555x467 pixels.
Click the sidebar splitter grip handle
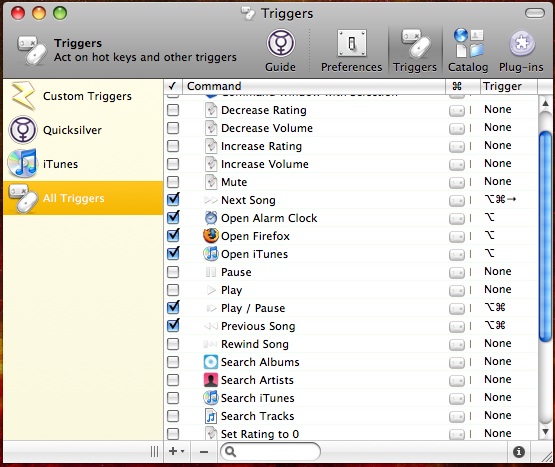[x=154, y=452]
